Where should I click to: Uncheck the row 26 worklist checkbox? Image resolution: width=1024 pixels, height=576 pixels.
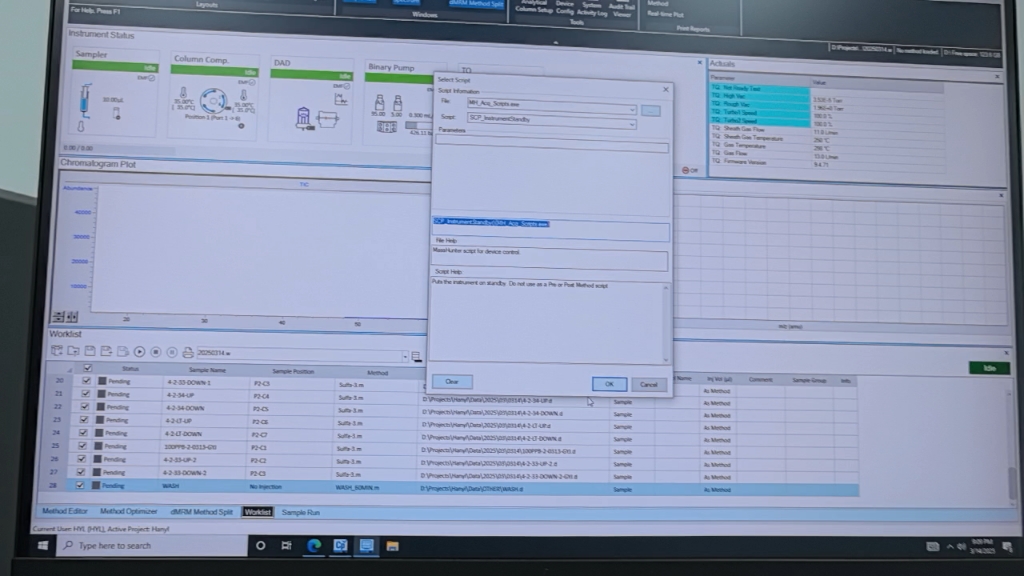click(x=82, y=459)
